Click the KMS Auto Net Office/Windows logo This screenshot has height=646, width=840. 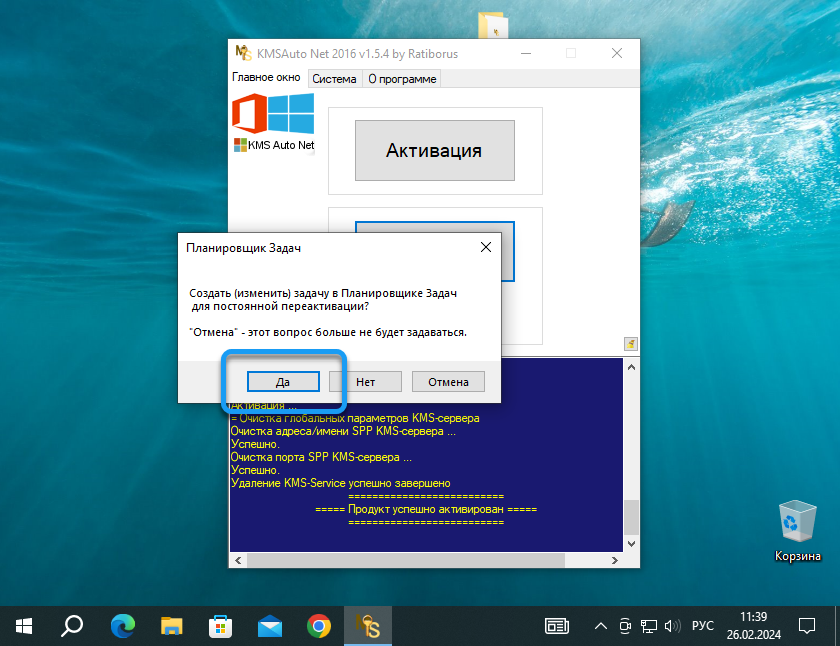[x=273, y=123]
